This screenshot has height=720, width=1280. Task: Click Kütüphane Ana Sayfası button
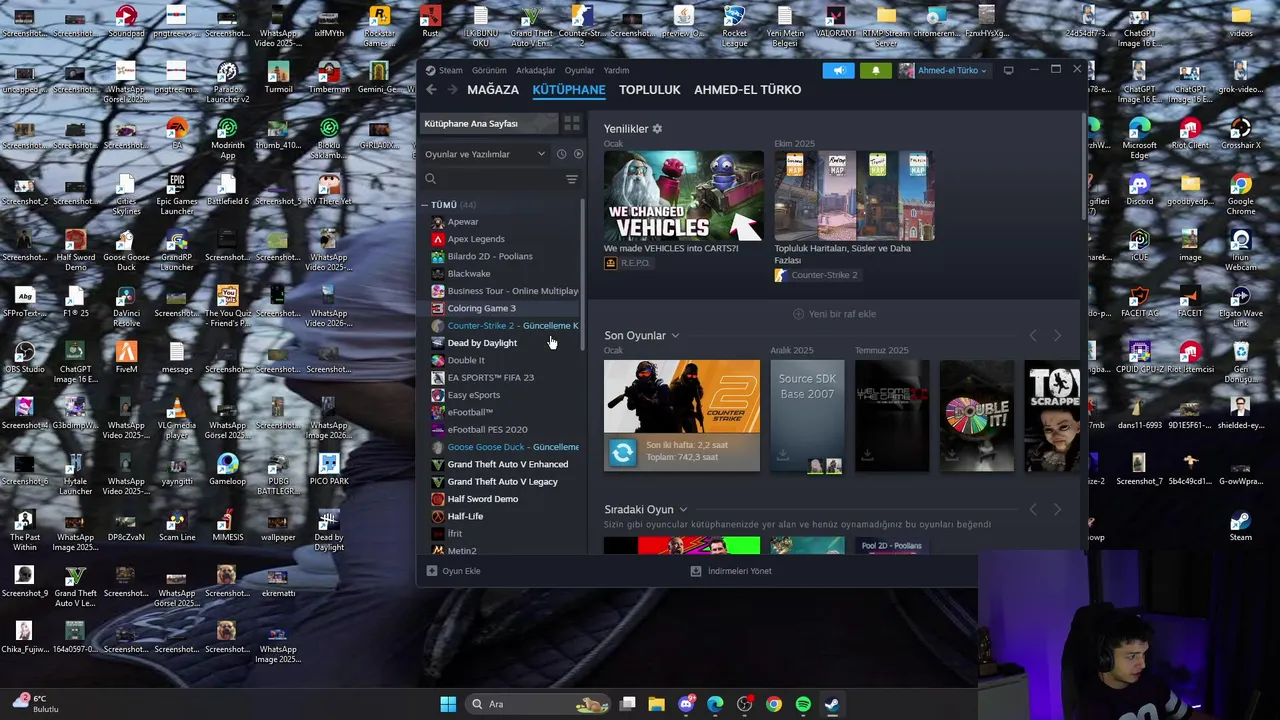coord(489,123)
